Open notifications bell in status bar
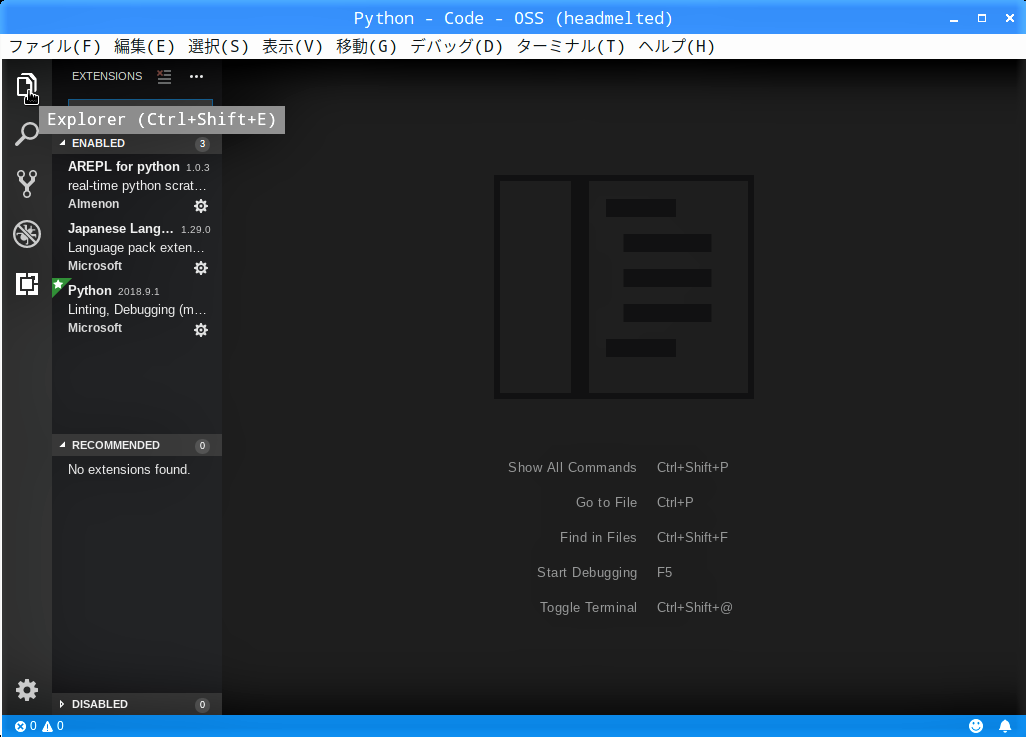The image size is (1026, 737). point(1005,726)
